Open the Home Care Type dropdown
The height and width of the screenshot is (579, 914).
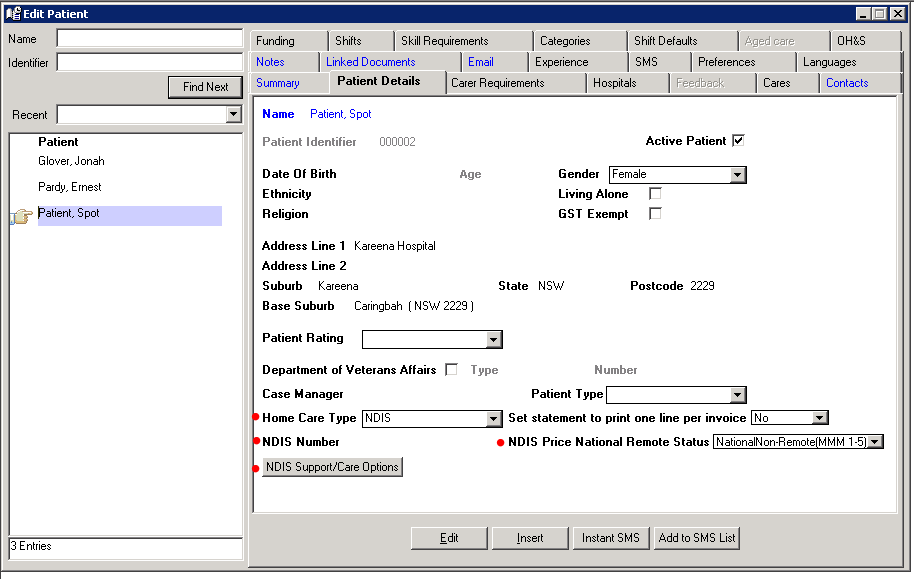click(493, 418)
